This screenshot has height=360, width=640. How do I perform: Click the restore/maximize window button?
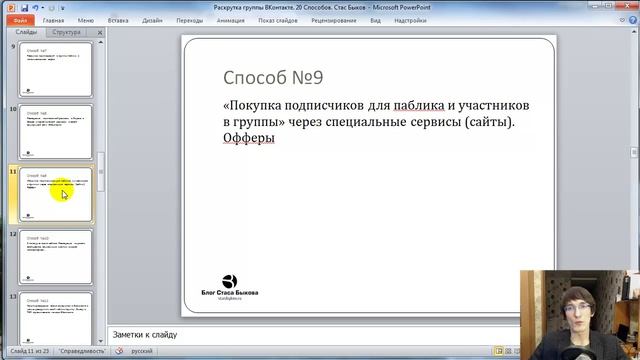pyautogui.click(x=609, y=6)
